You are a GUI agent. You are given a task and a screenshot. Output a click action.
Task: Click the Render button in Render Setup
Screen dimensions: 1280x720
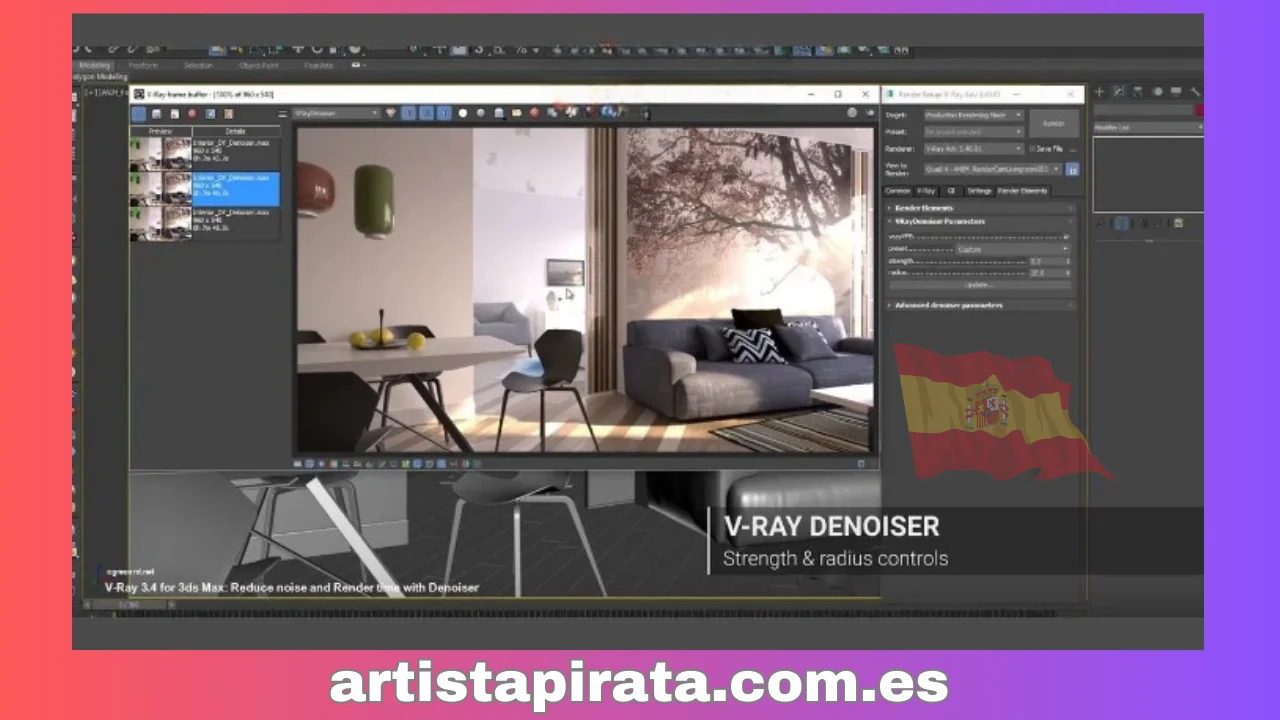pyautogui.click(x=1054, y=123)
